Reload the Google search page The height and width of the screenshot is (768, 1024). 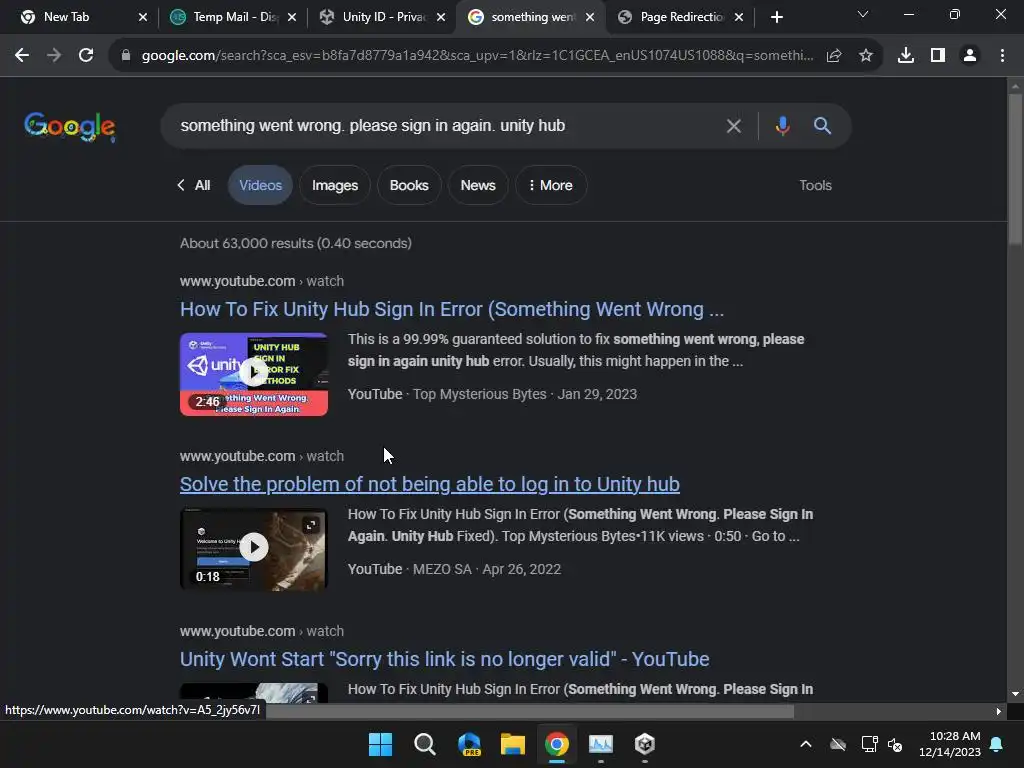[86, 56]
